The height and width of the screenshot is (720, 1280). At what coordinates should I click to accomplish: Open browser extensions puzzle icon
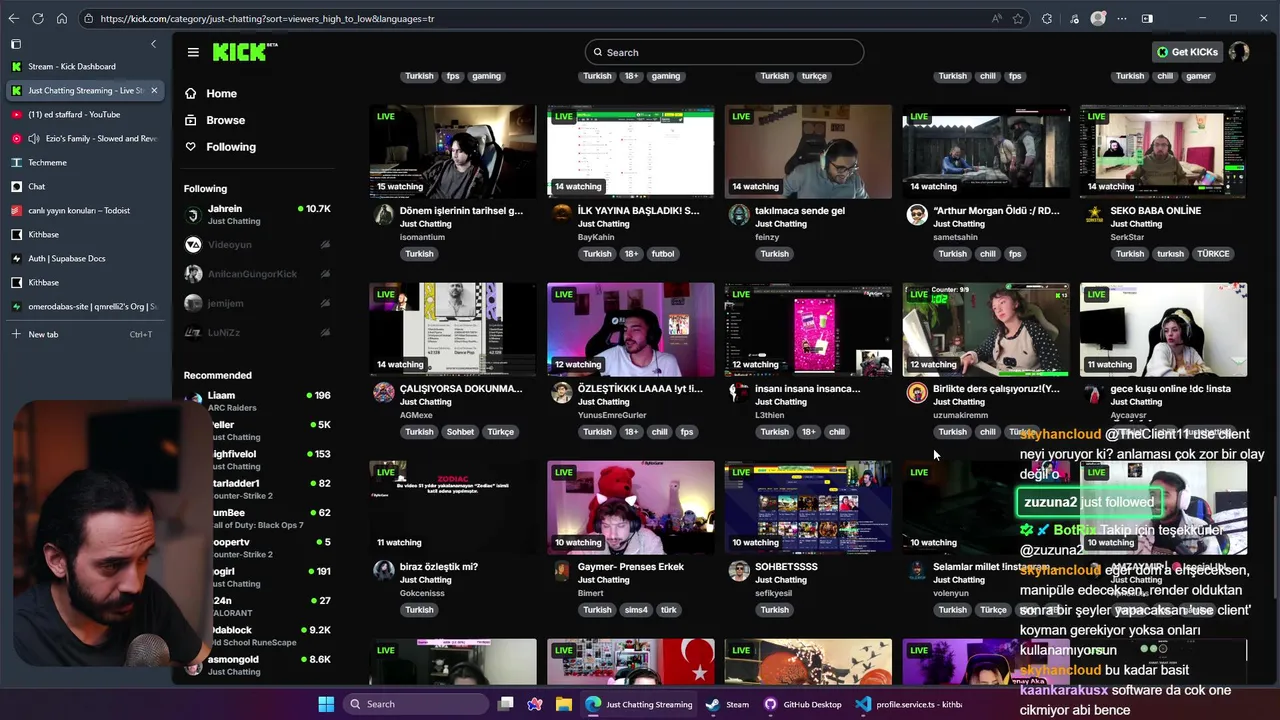tap(1047, 18)
